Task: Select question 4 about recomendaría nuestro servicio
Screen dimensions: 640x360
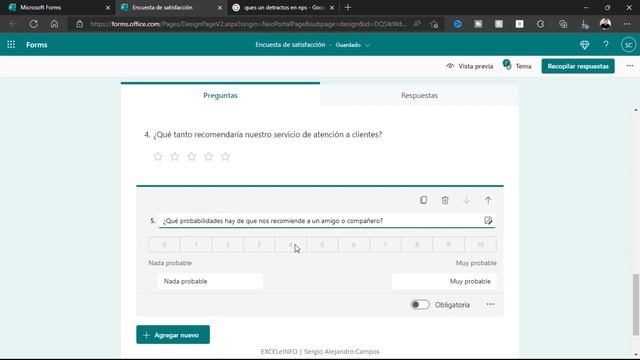Action: [x=263, y=134]
